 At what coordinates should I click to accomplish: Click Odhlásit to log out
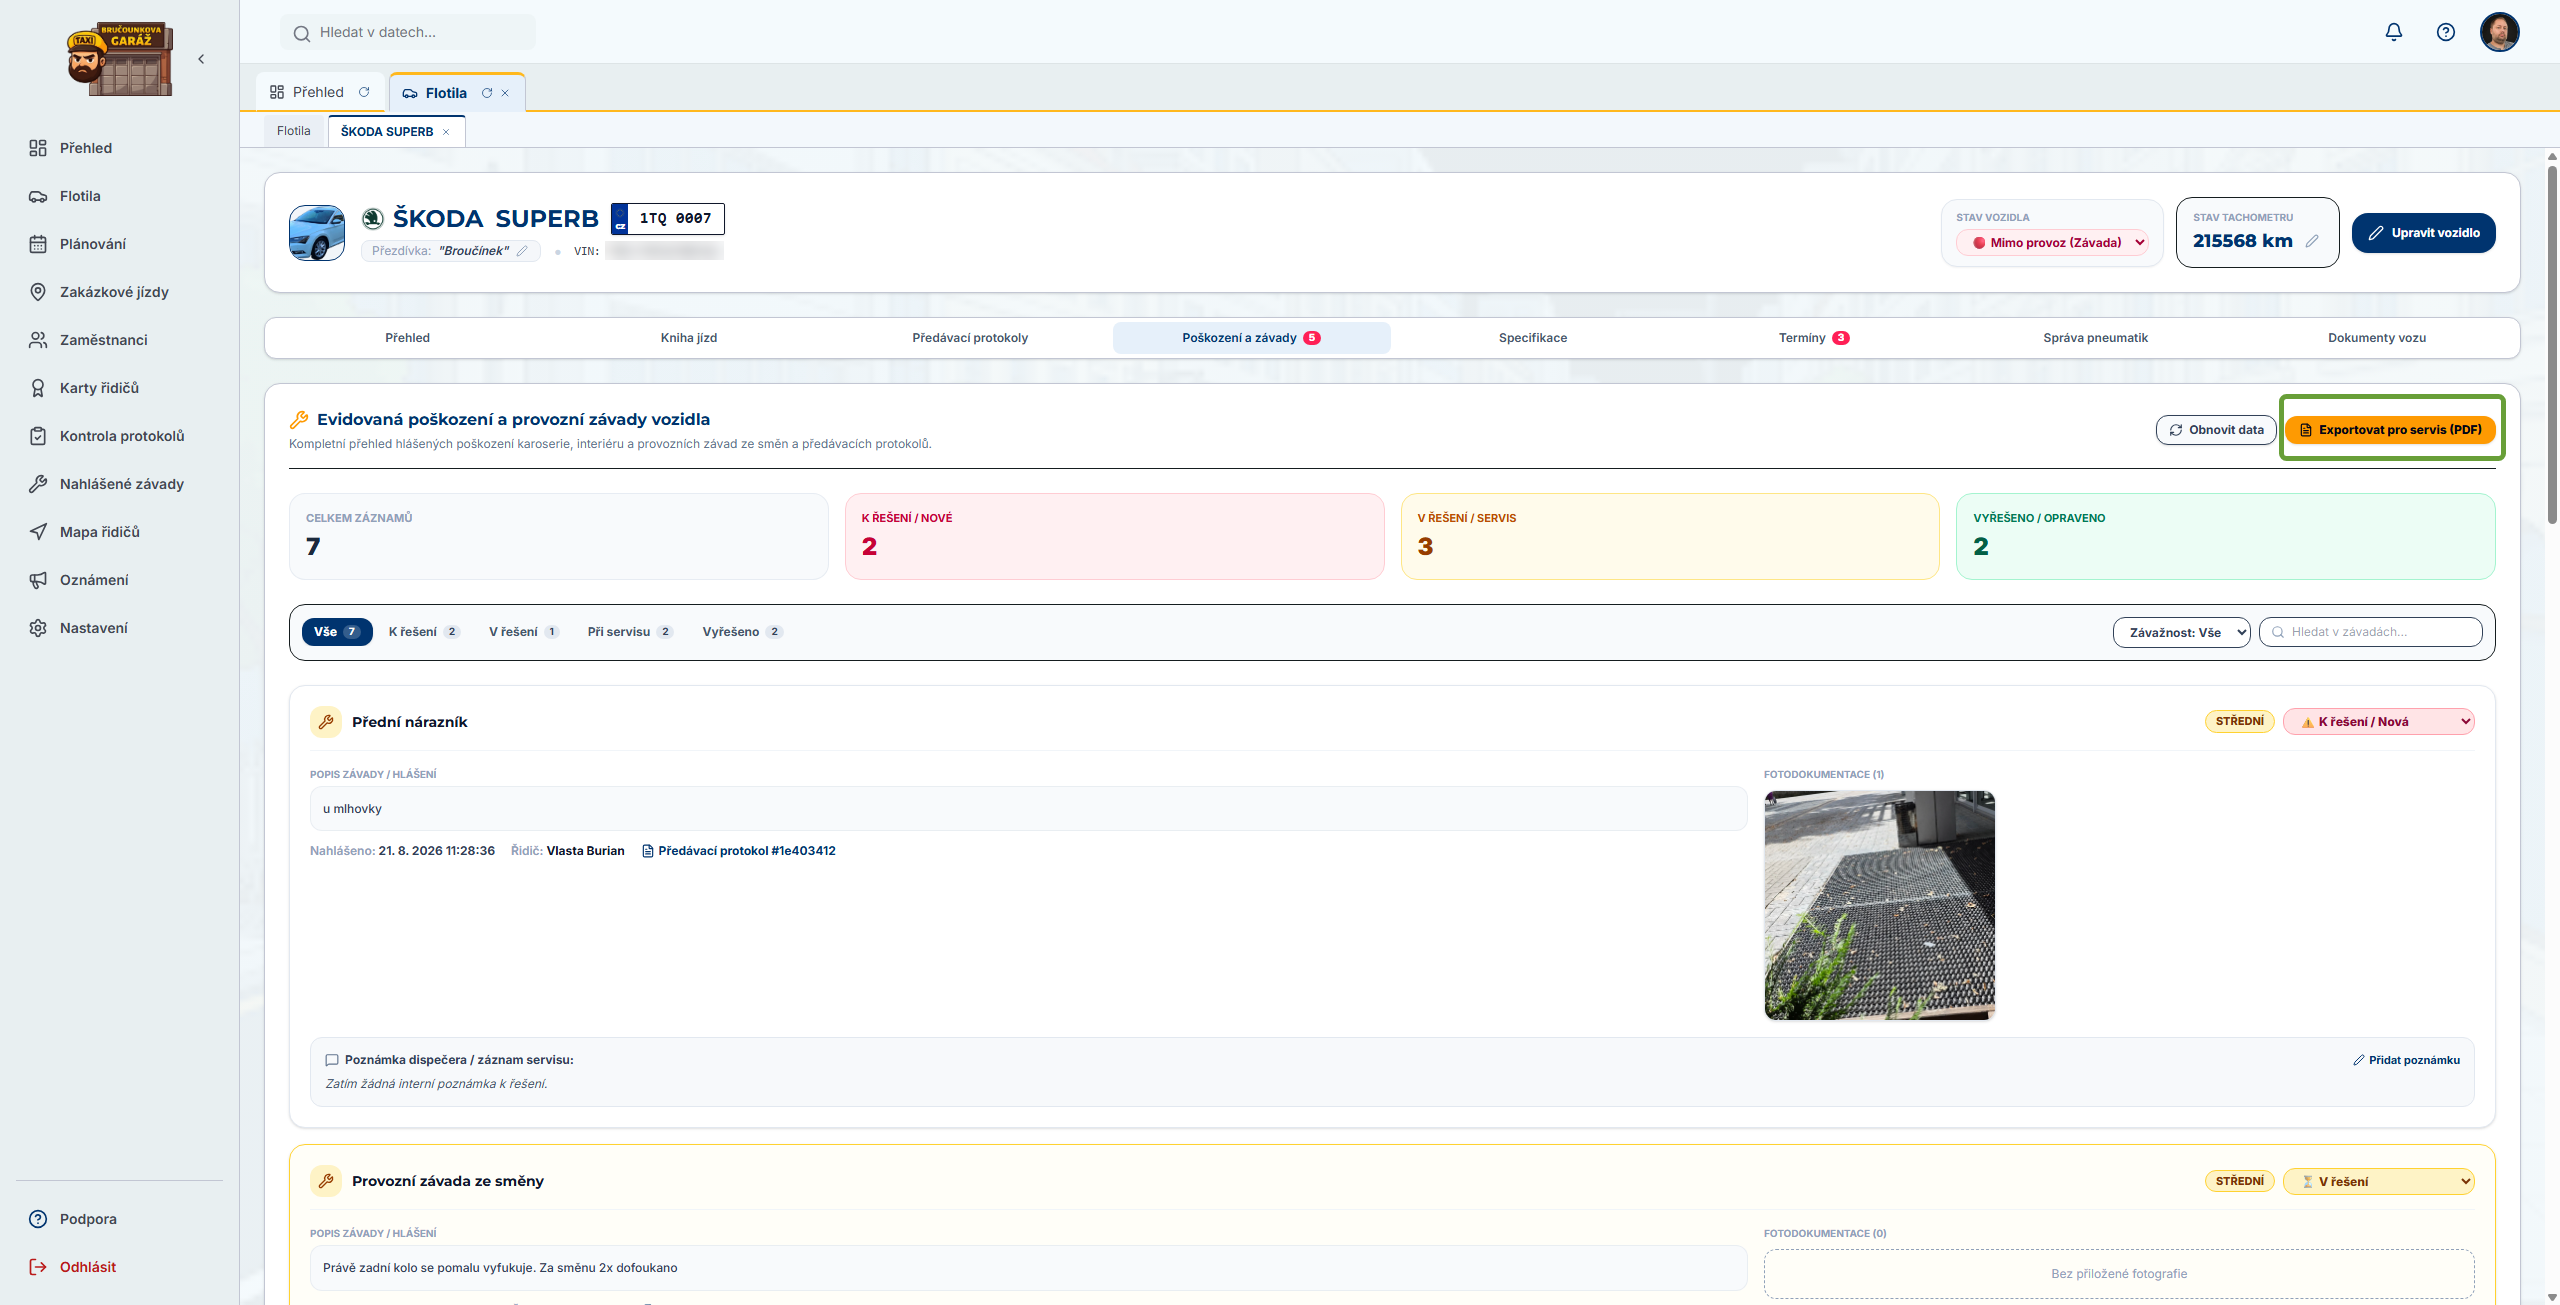88,1267
